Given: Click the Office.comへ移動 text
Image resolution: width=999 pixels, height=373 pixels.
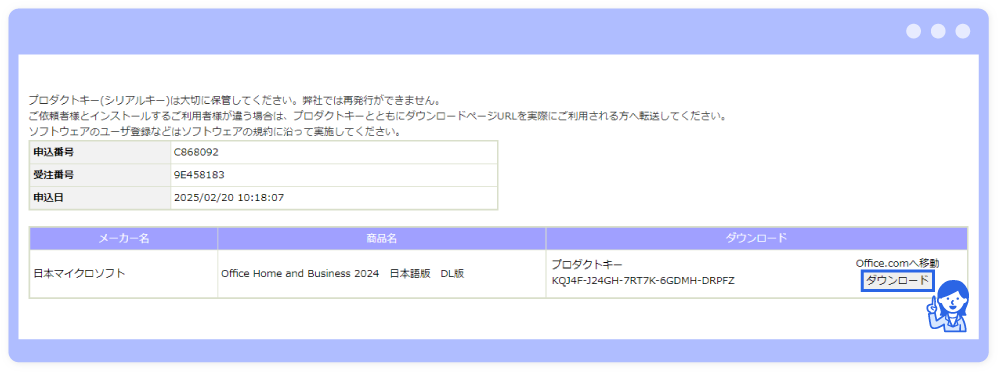Looking at the screenshot, I should pyautogui.click(x=897, y=263).
